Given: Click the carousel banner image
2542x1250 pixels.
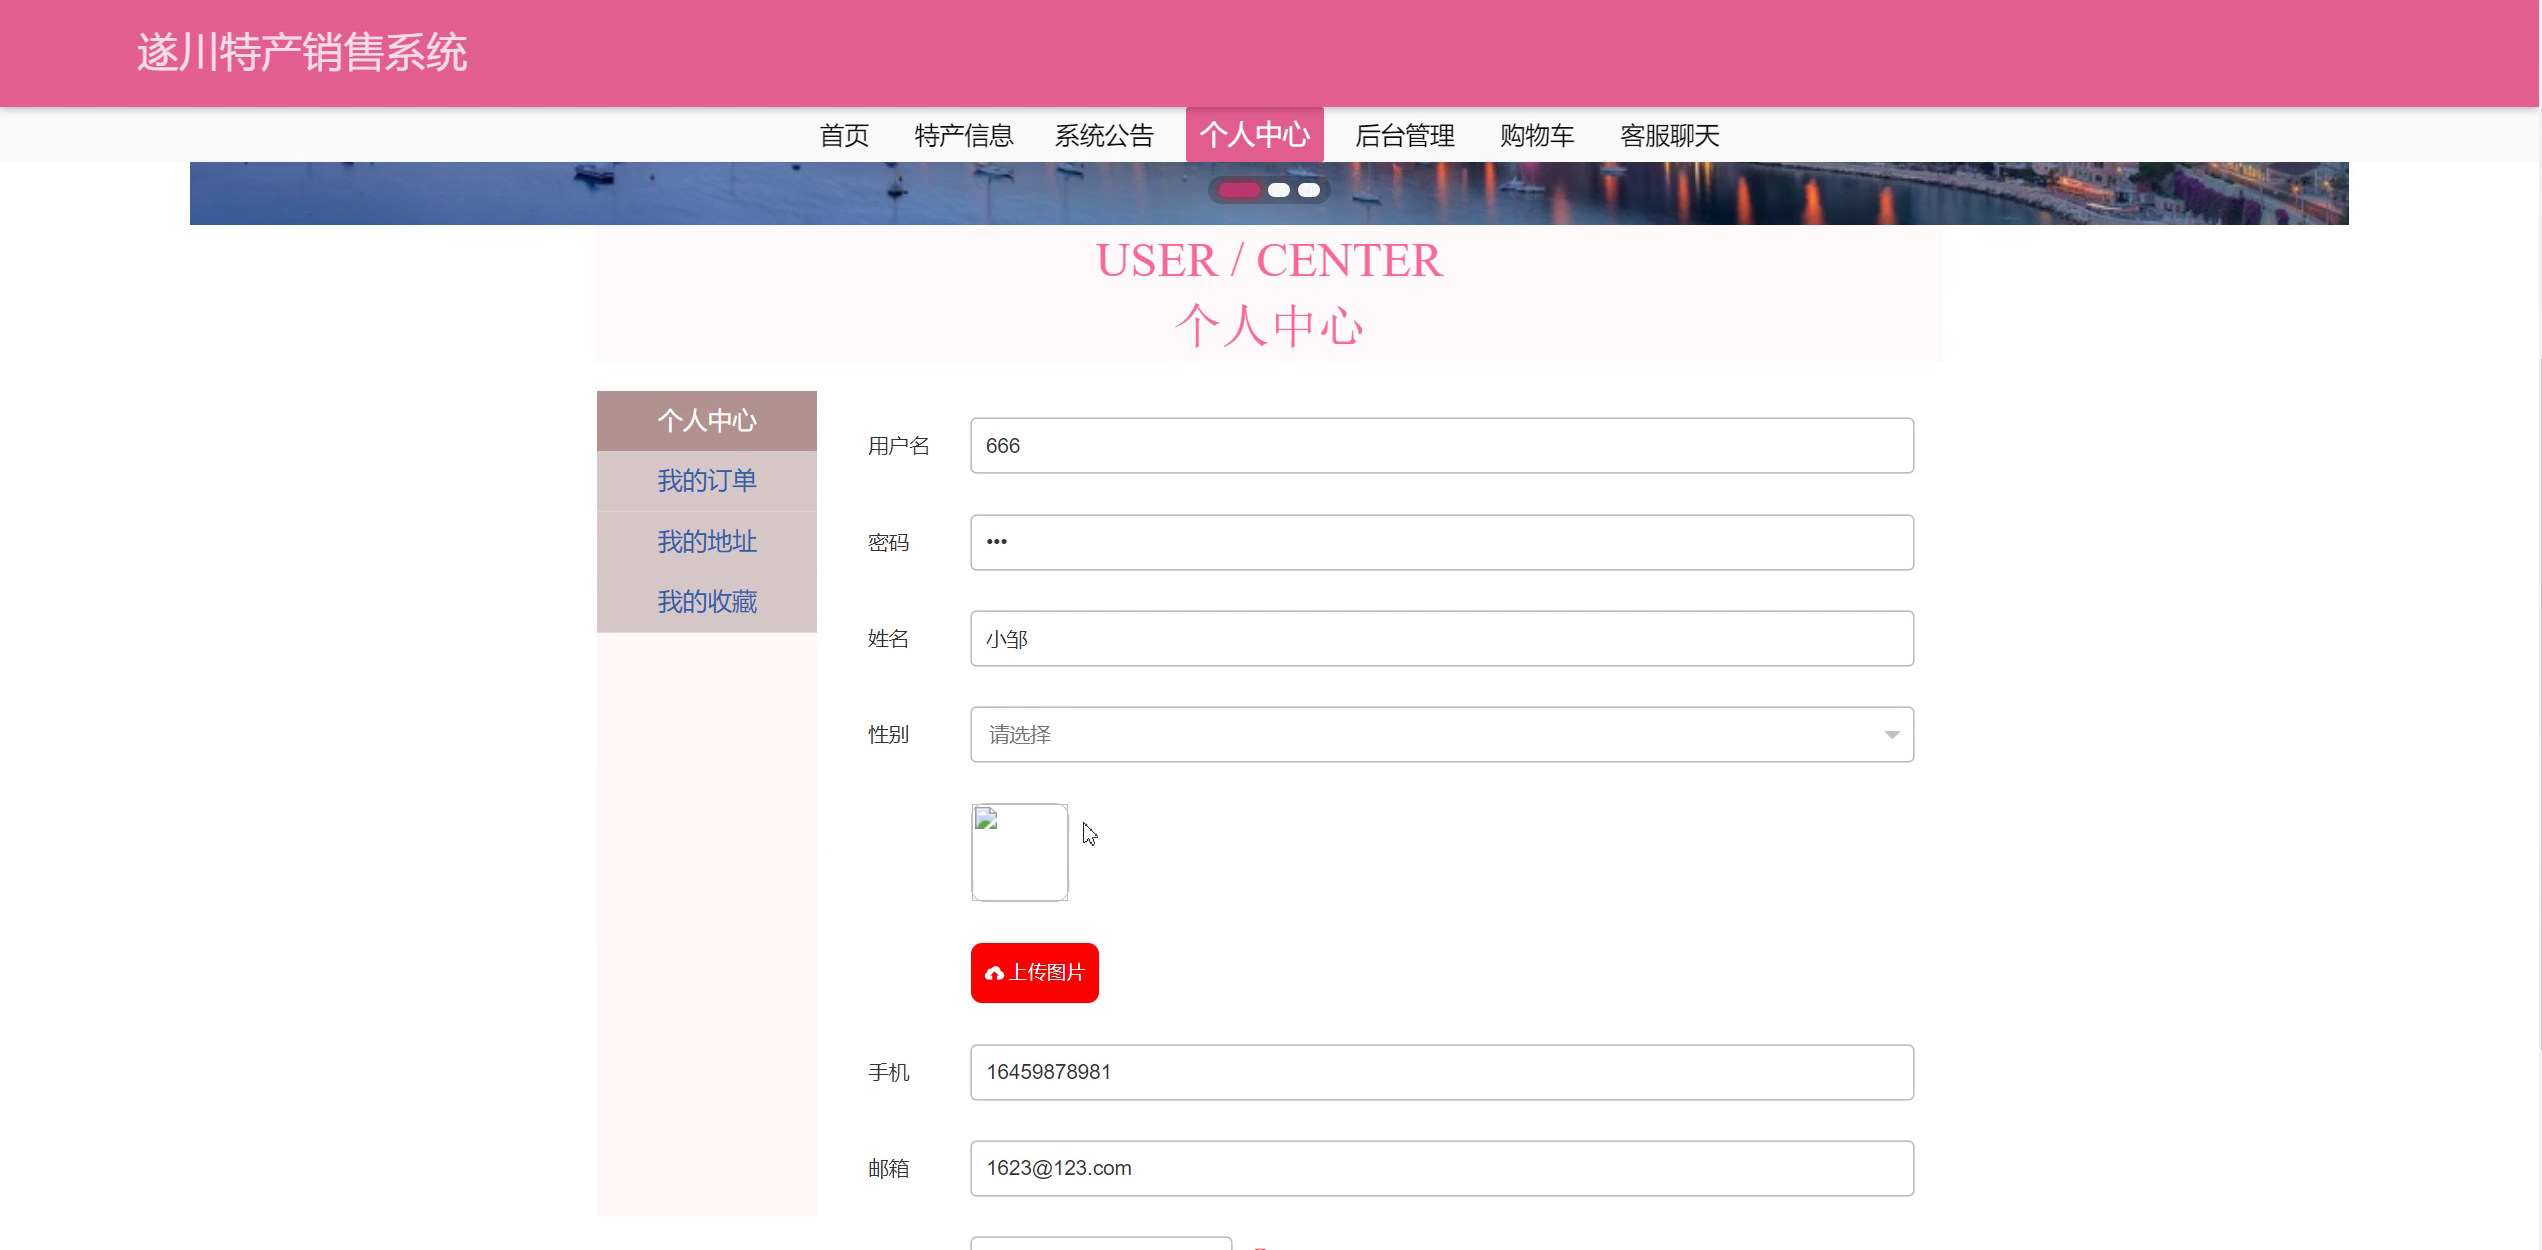Looking at the screenshot, I should [x=1269, y=193].
